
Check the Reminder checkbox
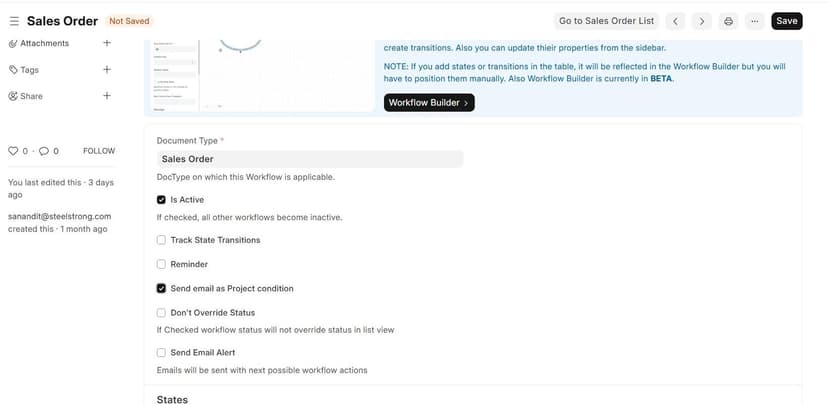162,264
